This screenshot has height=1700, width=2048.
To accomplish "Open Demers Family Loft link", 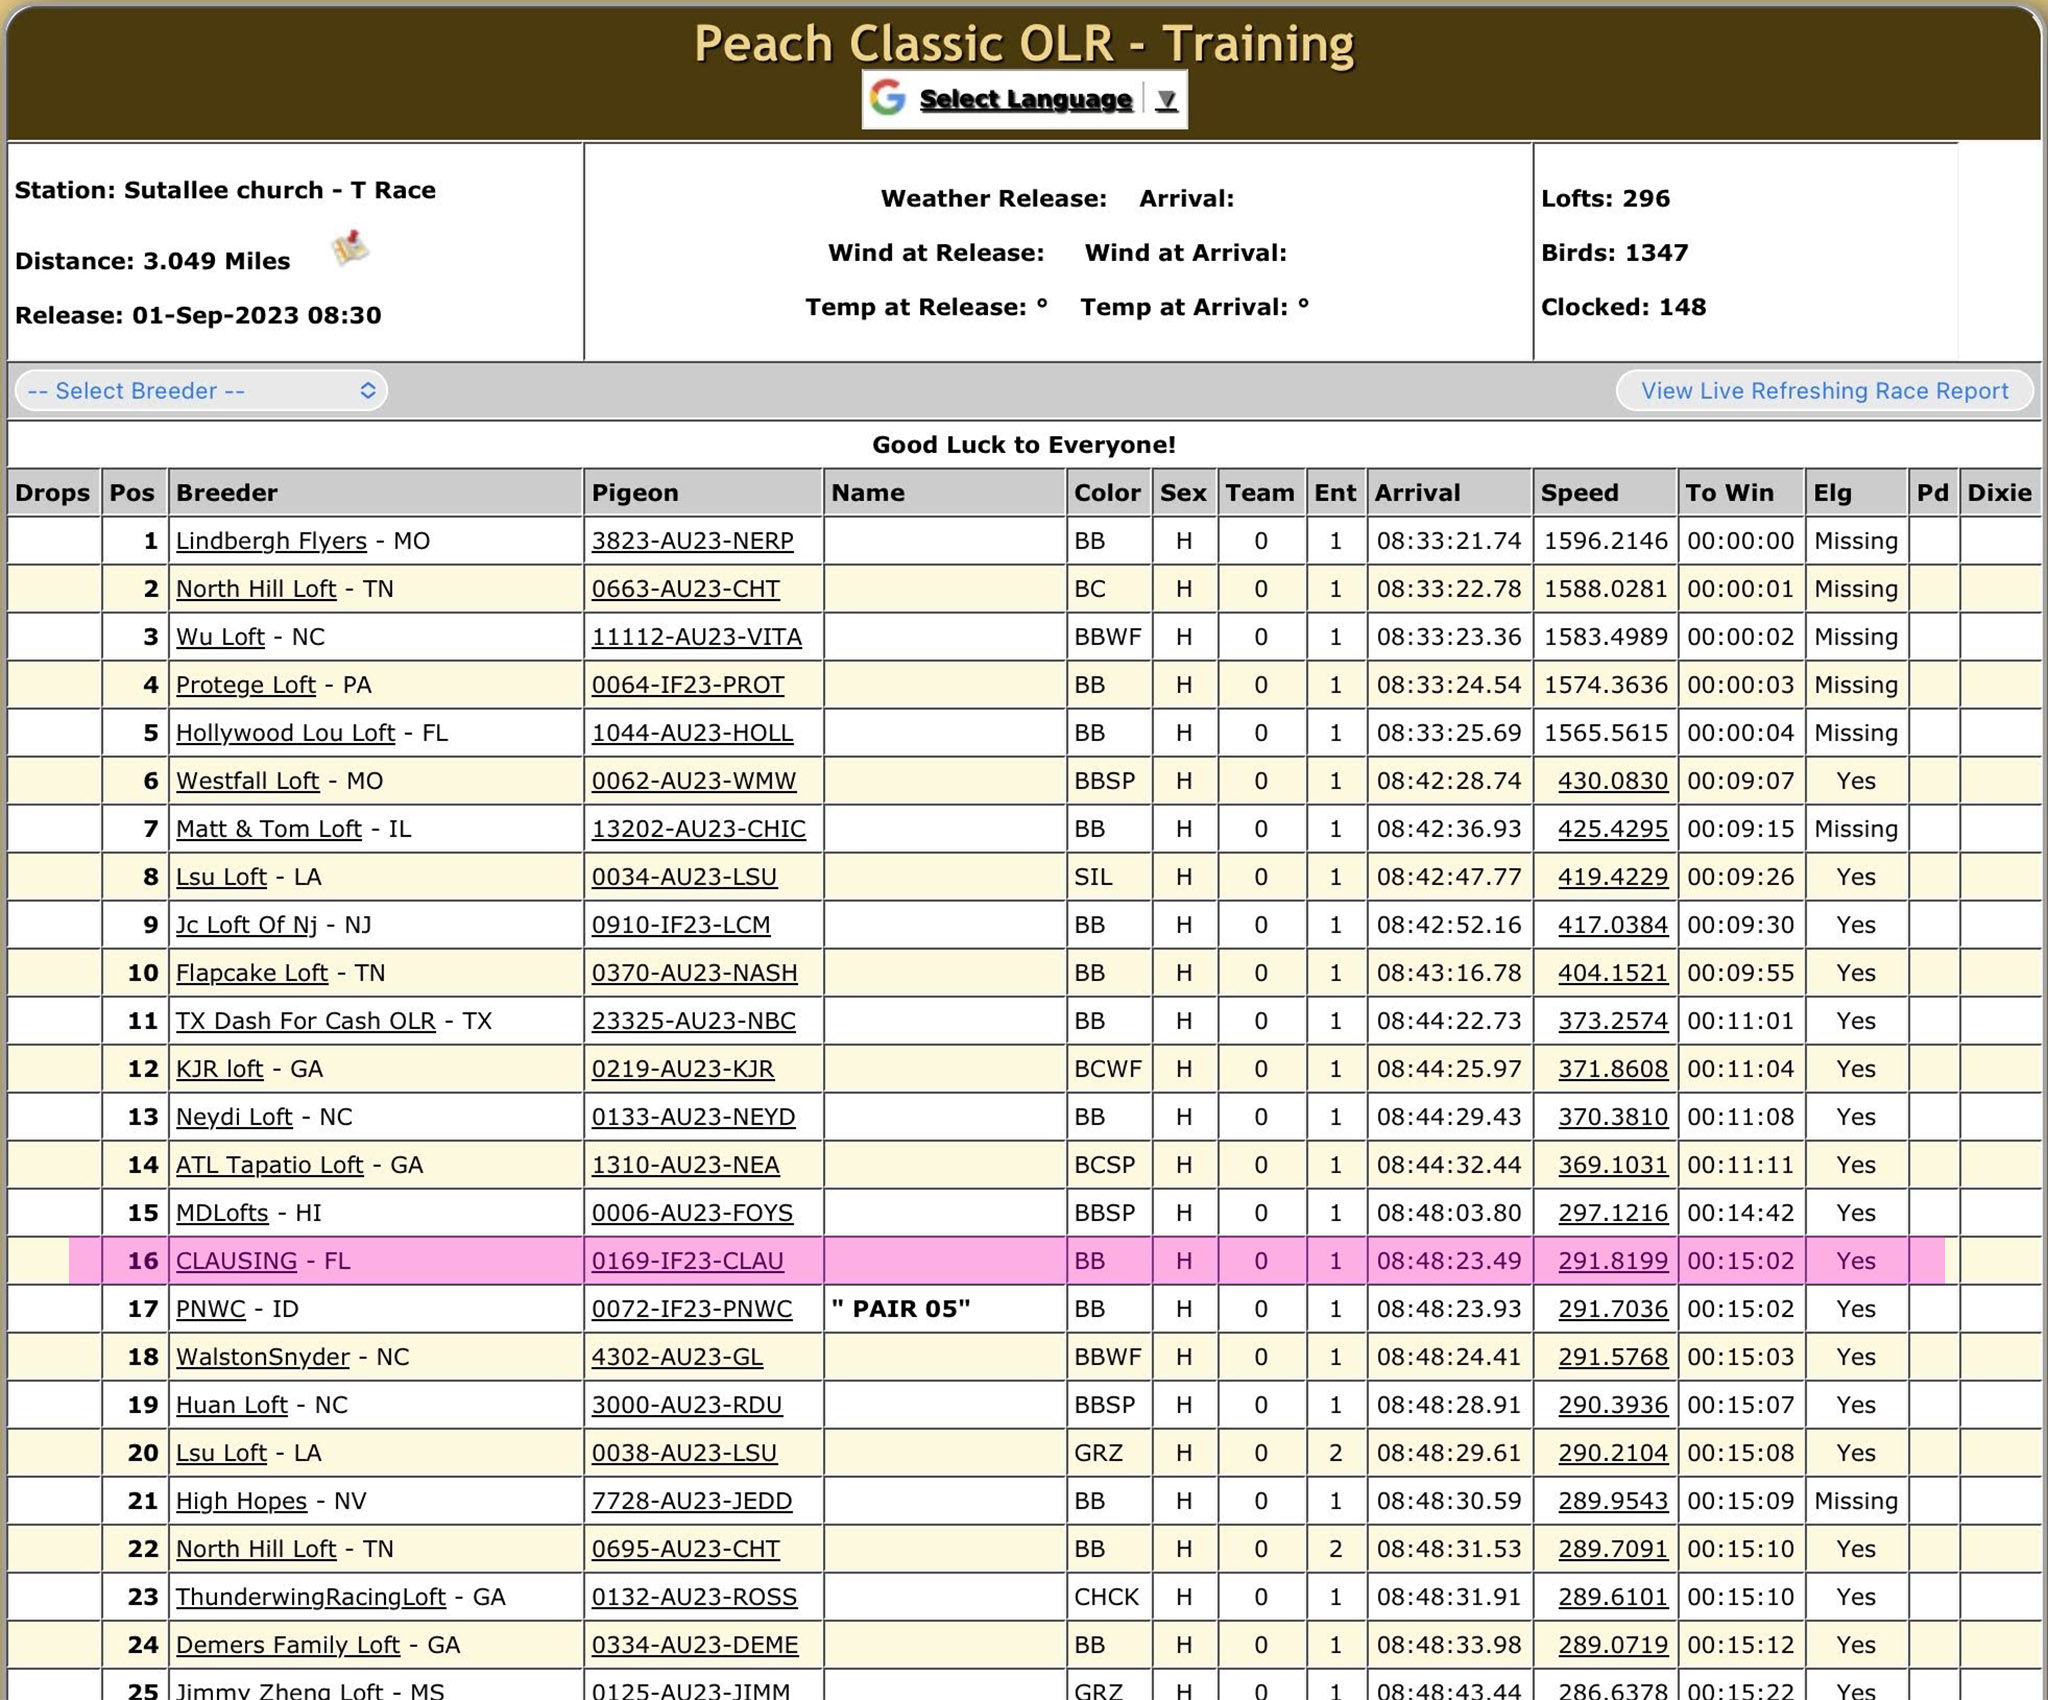I will (x=287, y=1645).
